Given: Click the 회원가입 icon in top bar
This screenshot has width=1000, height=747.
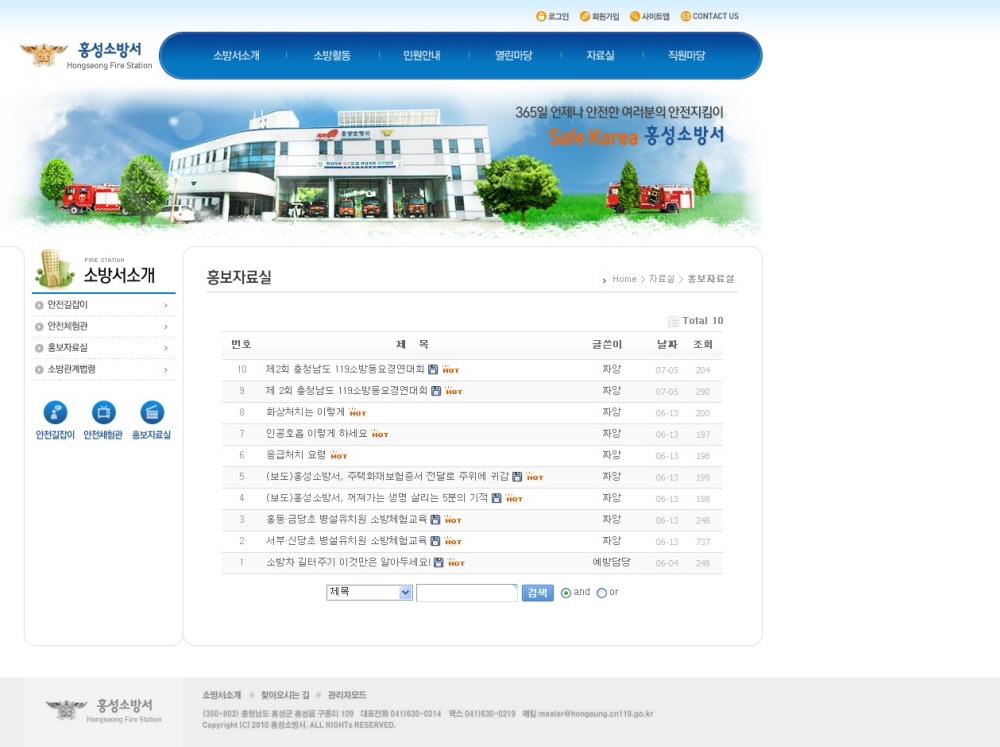Looking at the screenshot, I should 585,16.
